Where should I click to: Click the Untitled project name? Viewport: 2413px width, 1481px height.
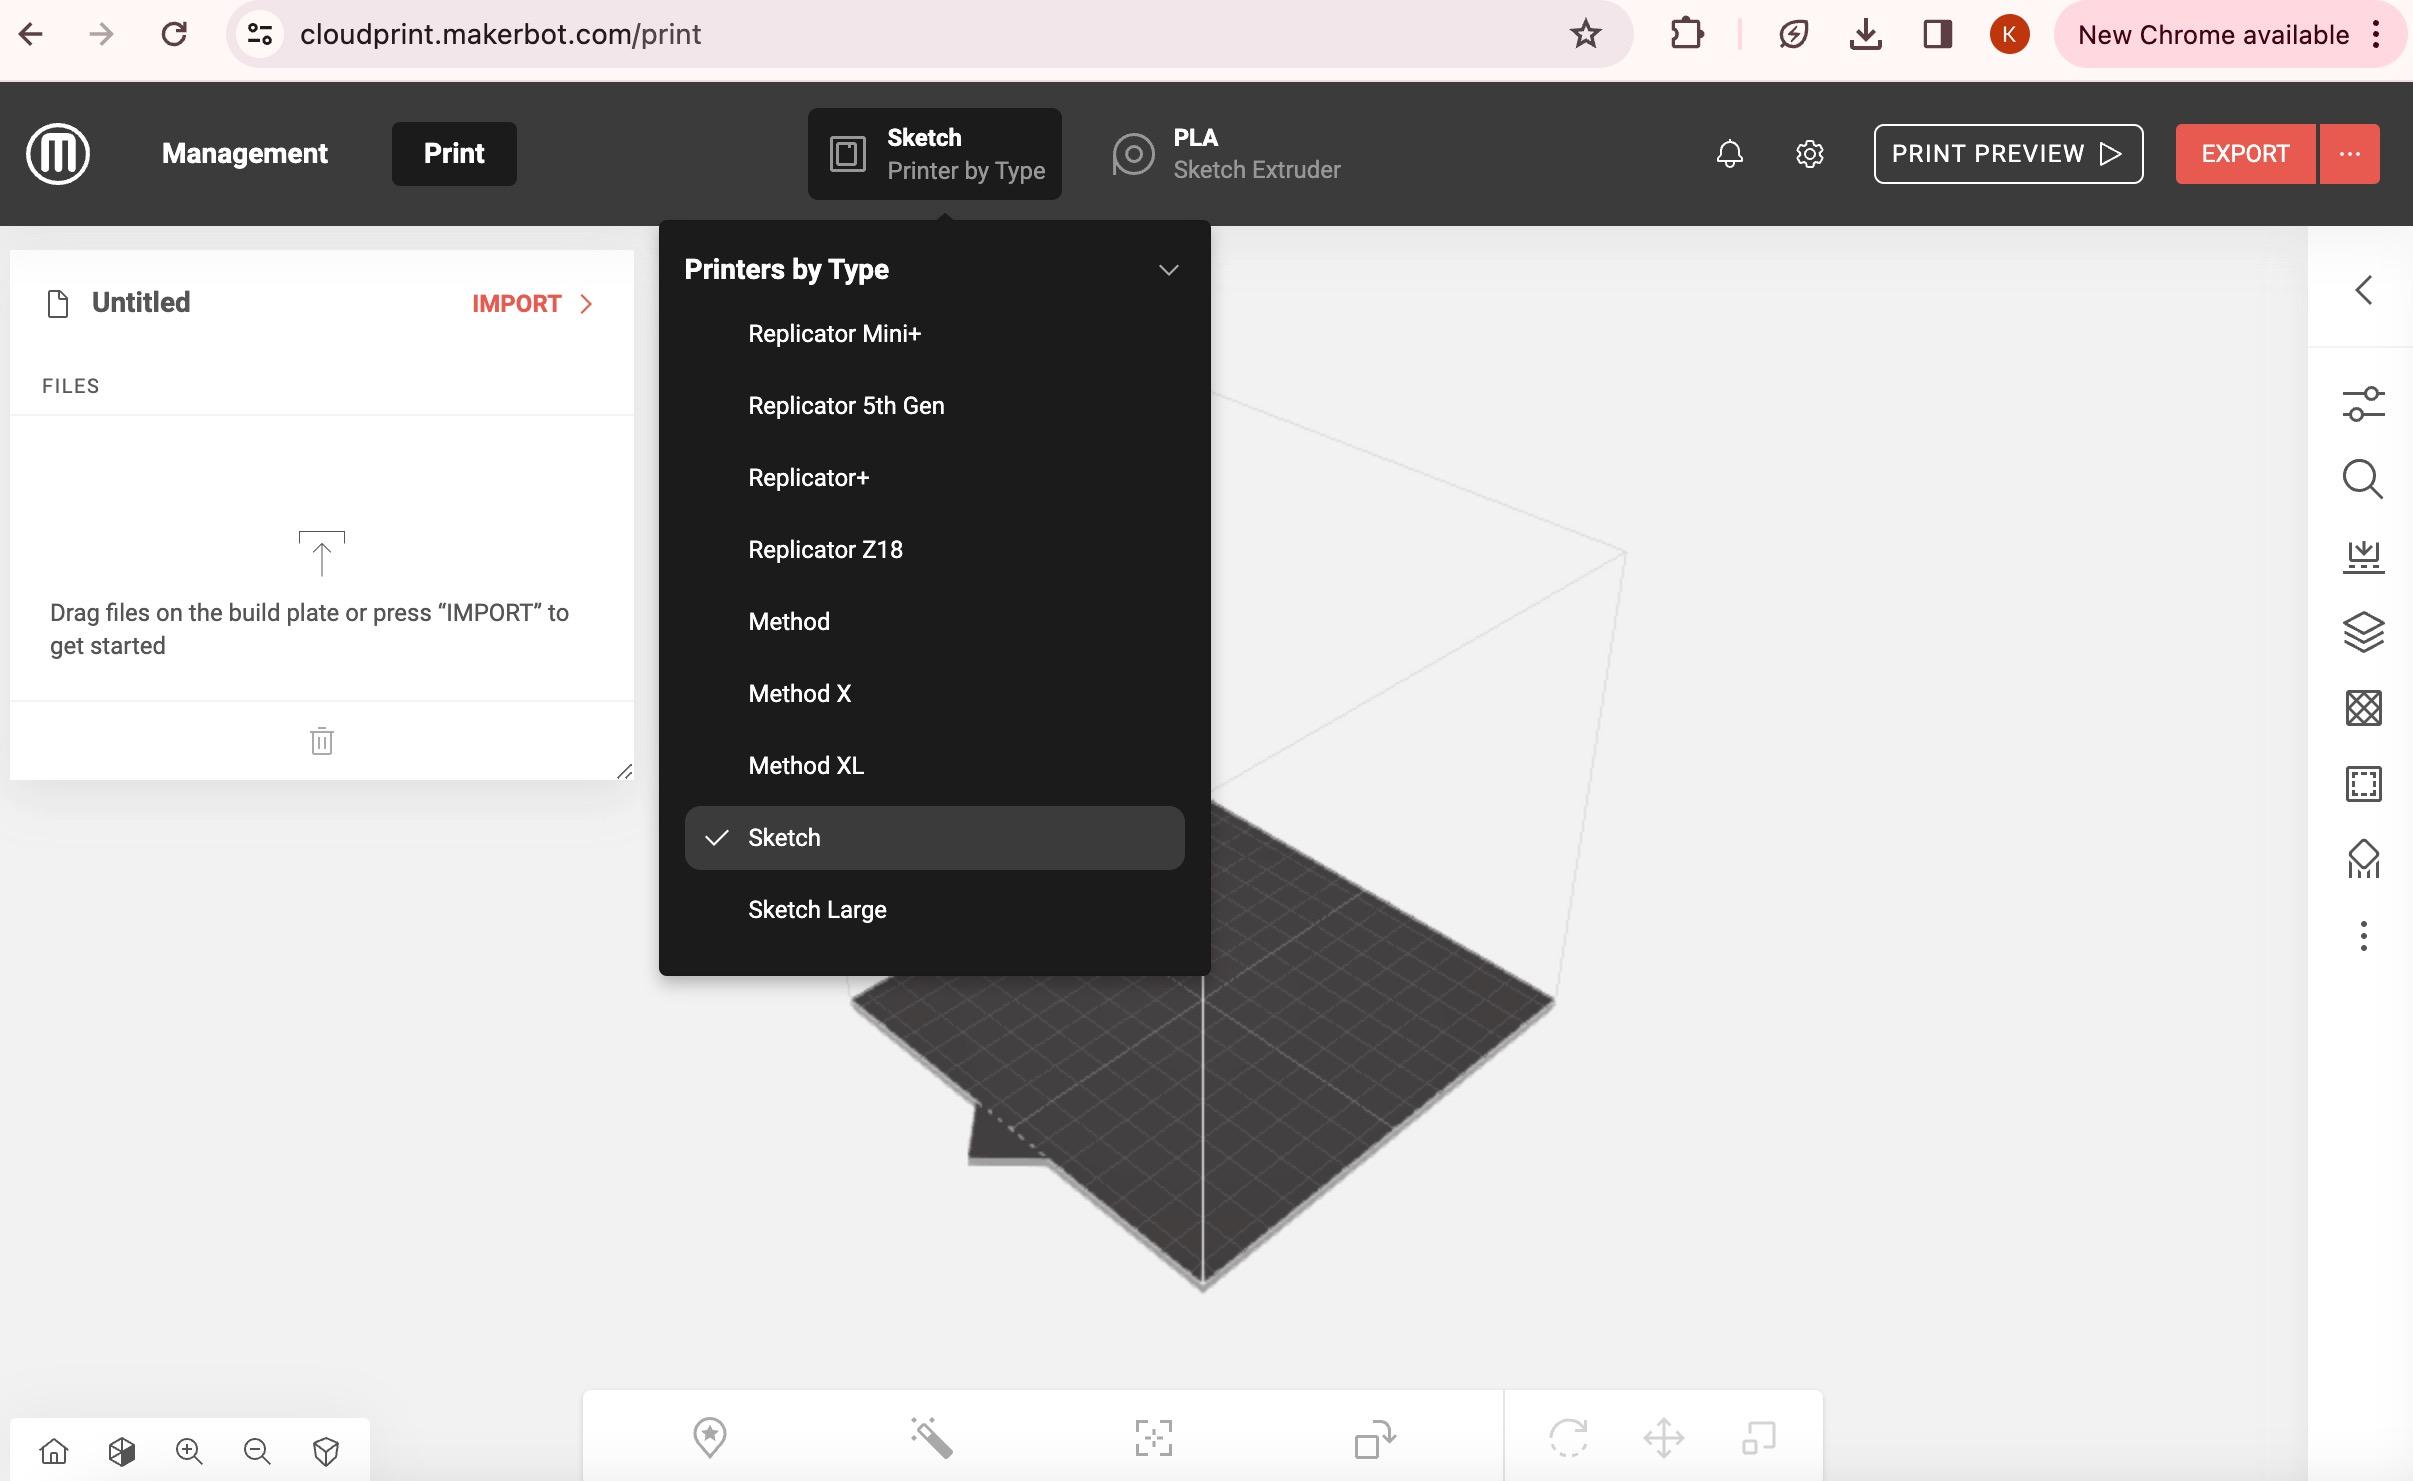[141, 303]
